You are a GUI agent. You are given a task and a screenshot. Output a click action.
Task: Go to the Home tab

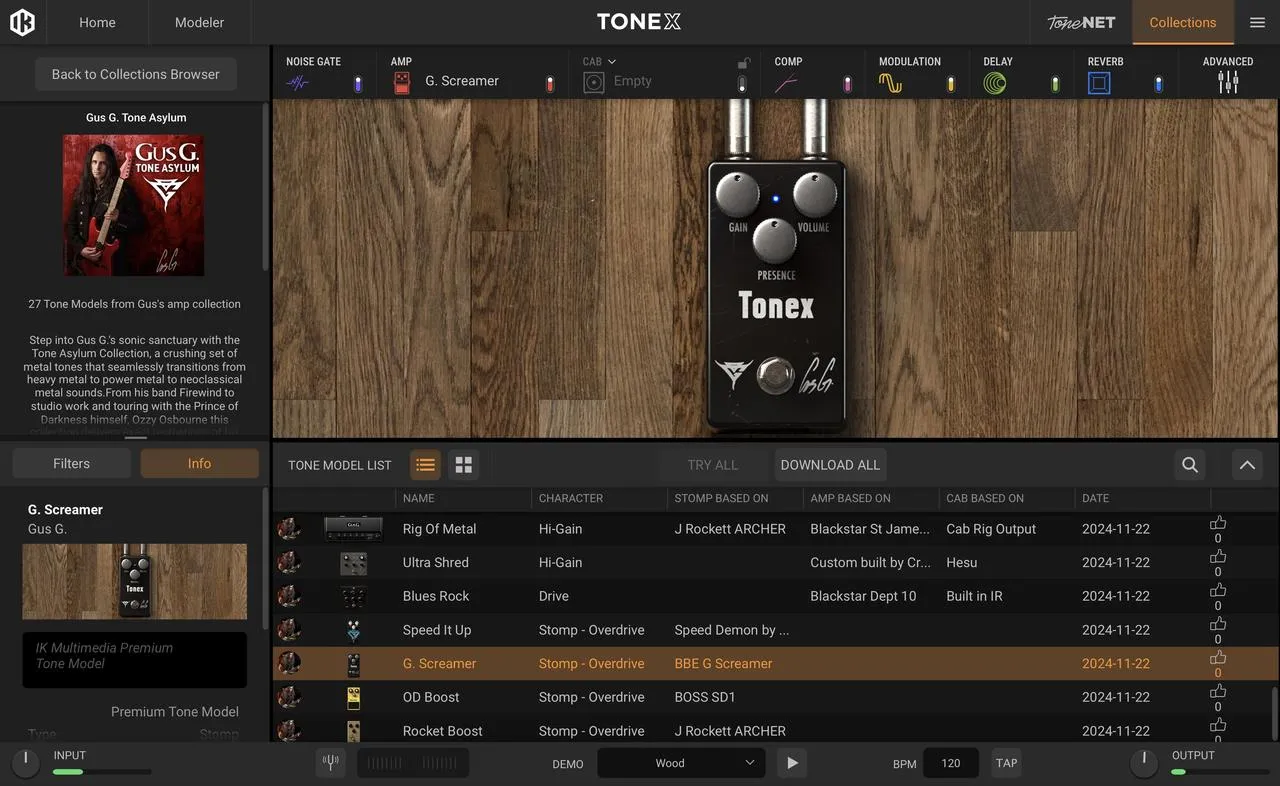click(97, 22)
